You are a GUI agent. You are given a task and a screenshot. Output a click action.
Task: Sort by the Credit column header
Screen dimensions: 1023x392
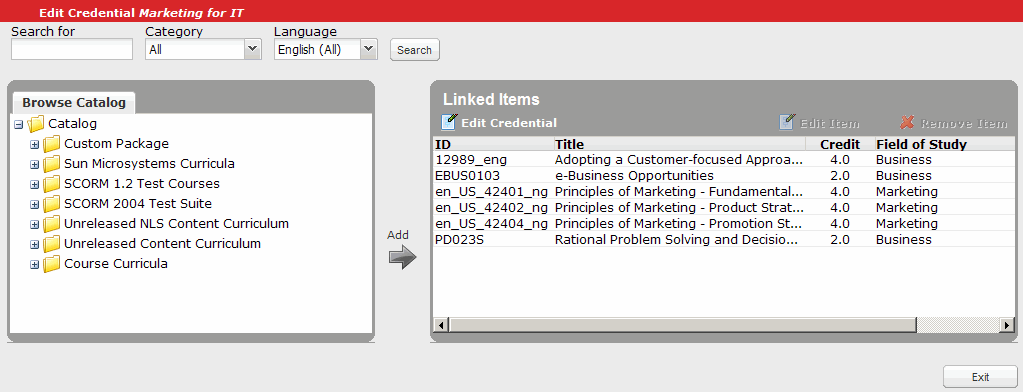tap(840, 144)
